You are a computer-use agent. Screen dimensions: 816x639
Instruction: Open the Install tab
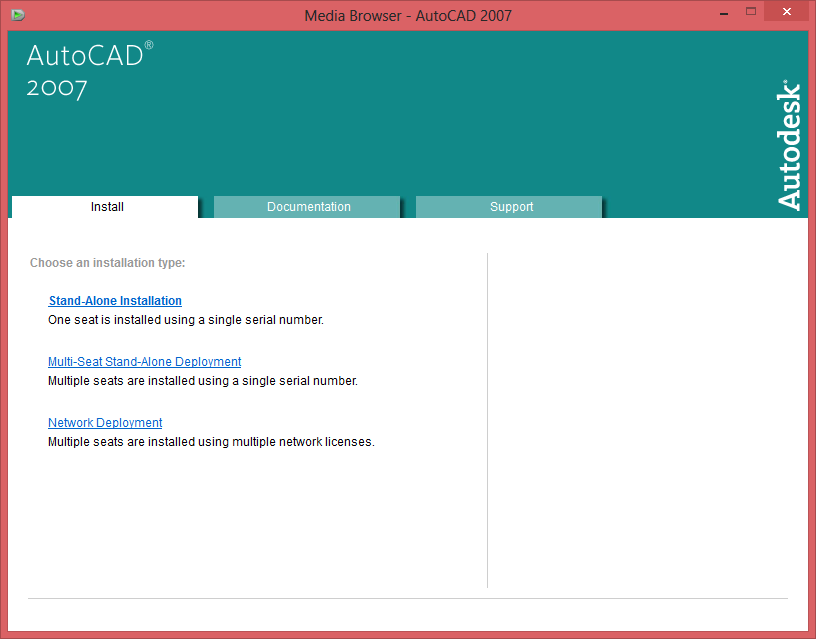105,207
